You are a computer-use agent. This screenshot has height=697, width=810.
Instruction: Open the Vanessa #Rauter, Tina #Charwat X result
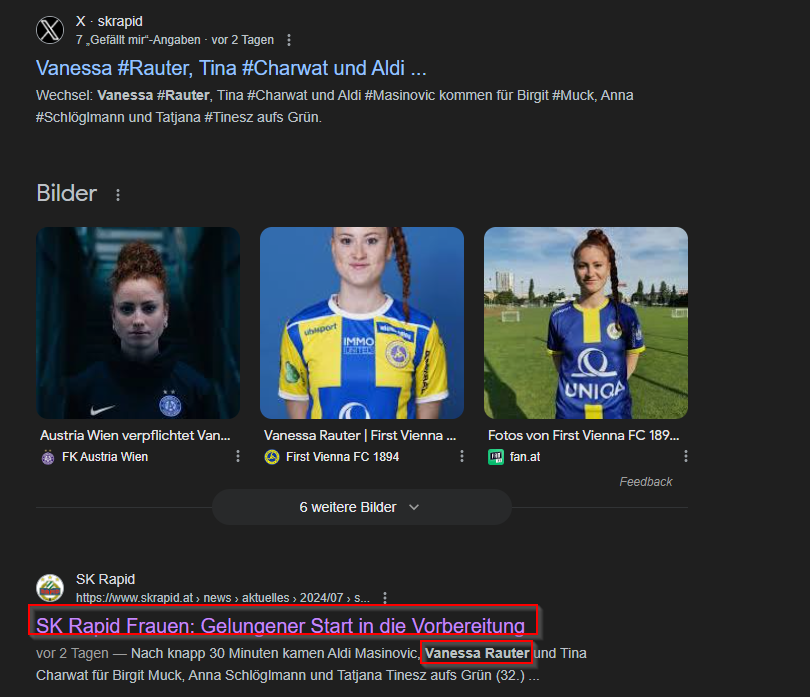point(231,68)
